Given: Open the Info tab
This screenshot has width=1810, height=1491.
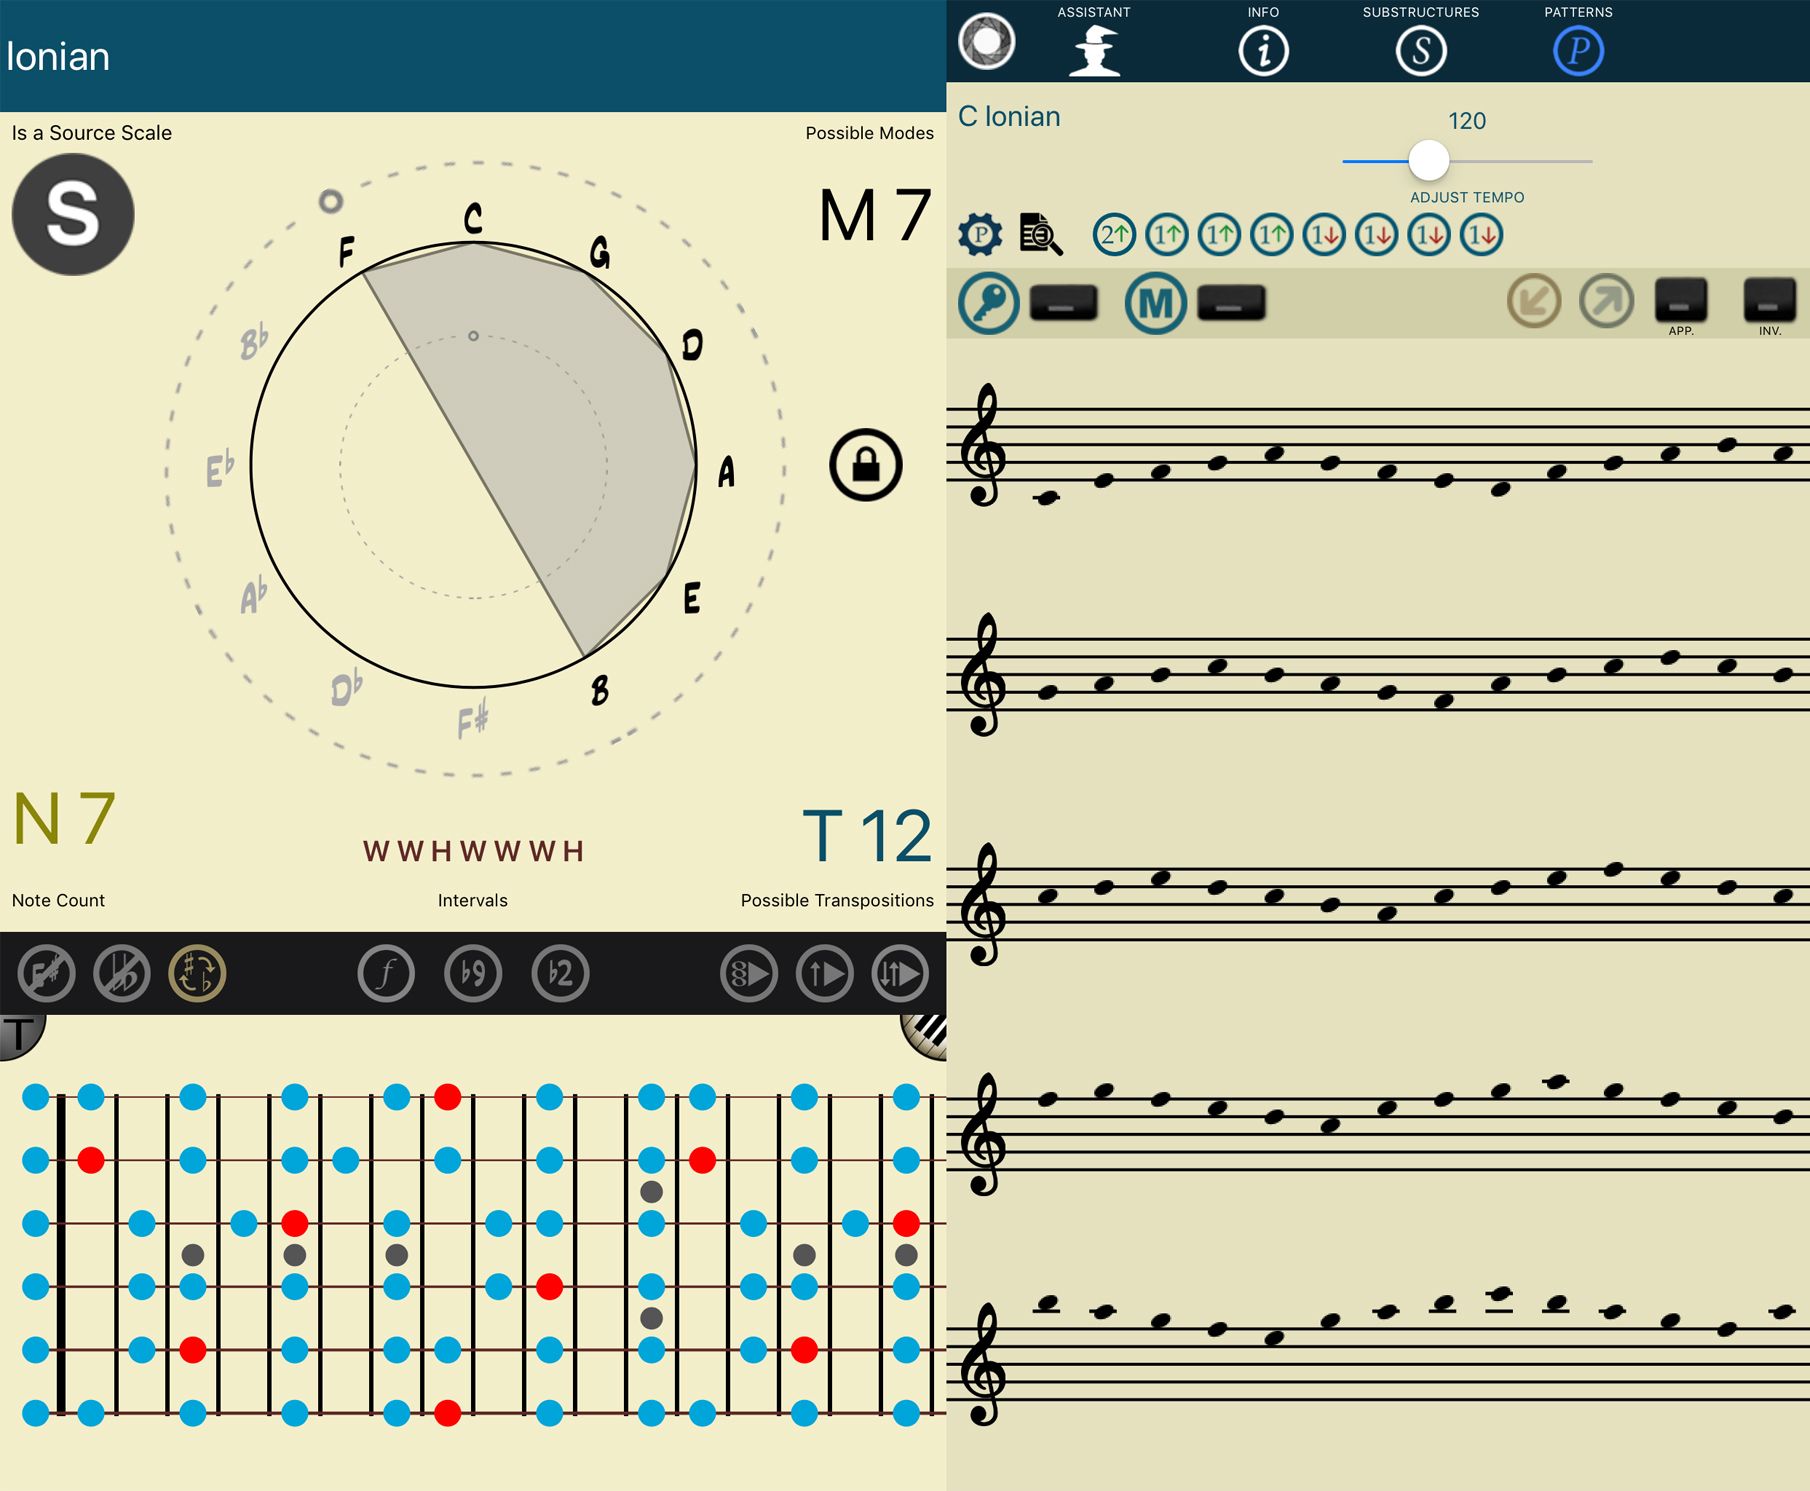Looking at the screenshot, I should 1263,50.
